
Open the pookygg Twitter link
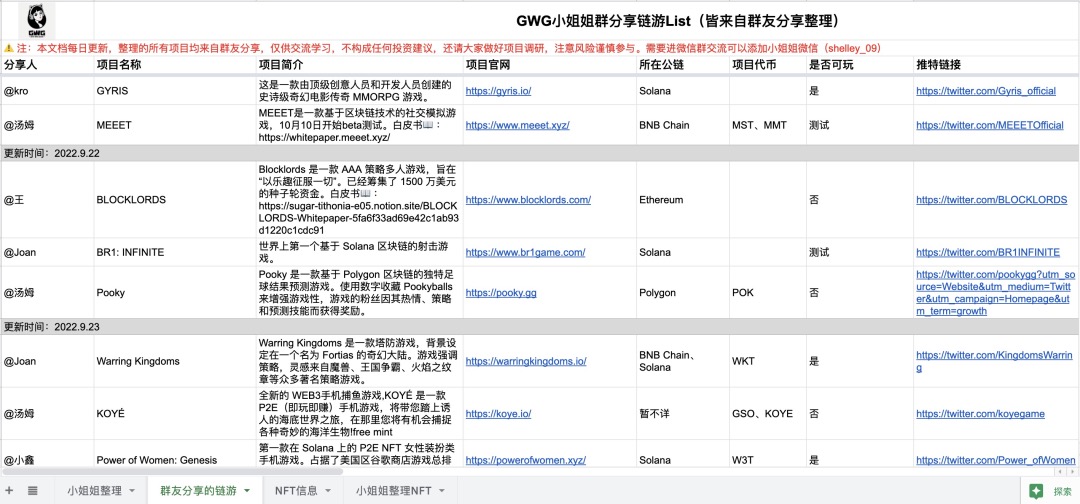[x=995, y=293]
